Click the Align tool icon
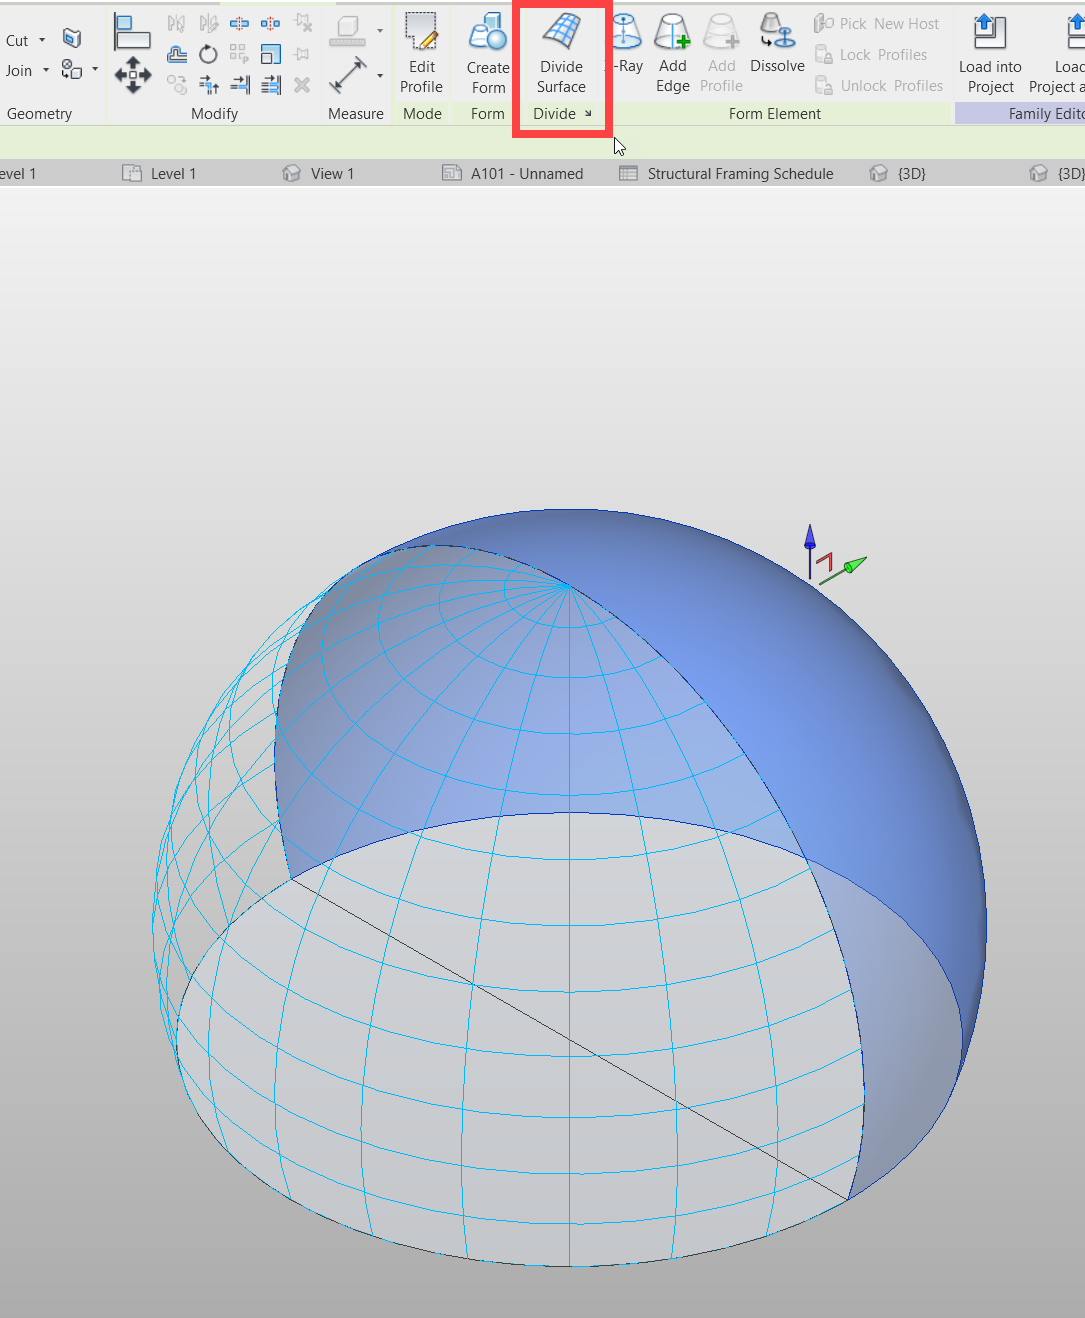This screenshot has width=1085, height=1318. 133,31
